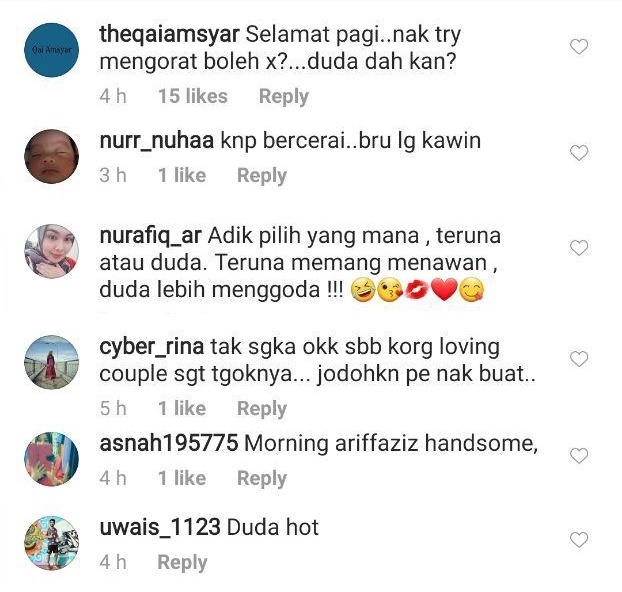This screenshot has width=622, height=592.
Task: Like nurafiq_ar's comment via heart
Action: point(579,248)
